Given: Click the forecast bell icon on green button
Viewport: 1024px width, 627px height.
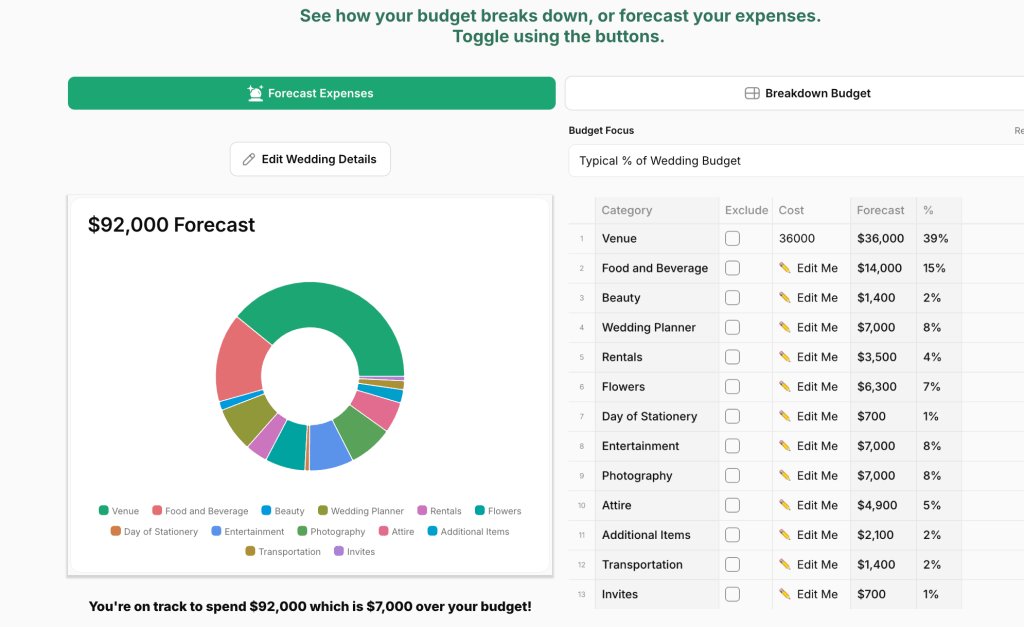Looking at the screenshot, I should tap(256, 93).
